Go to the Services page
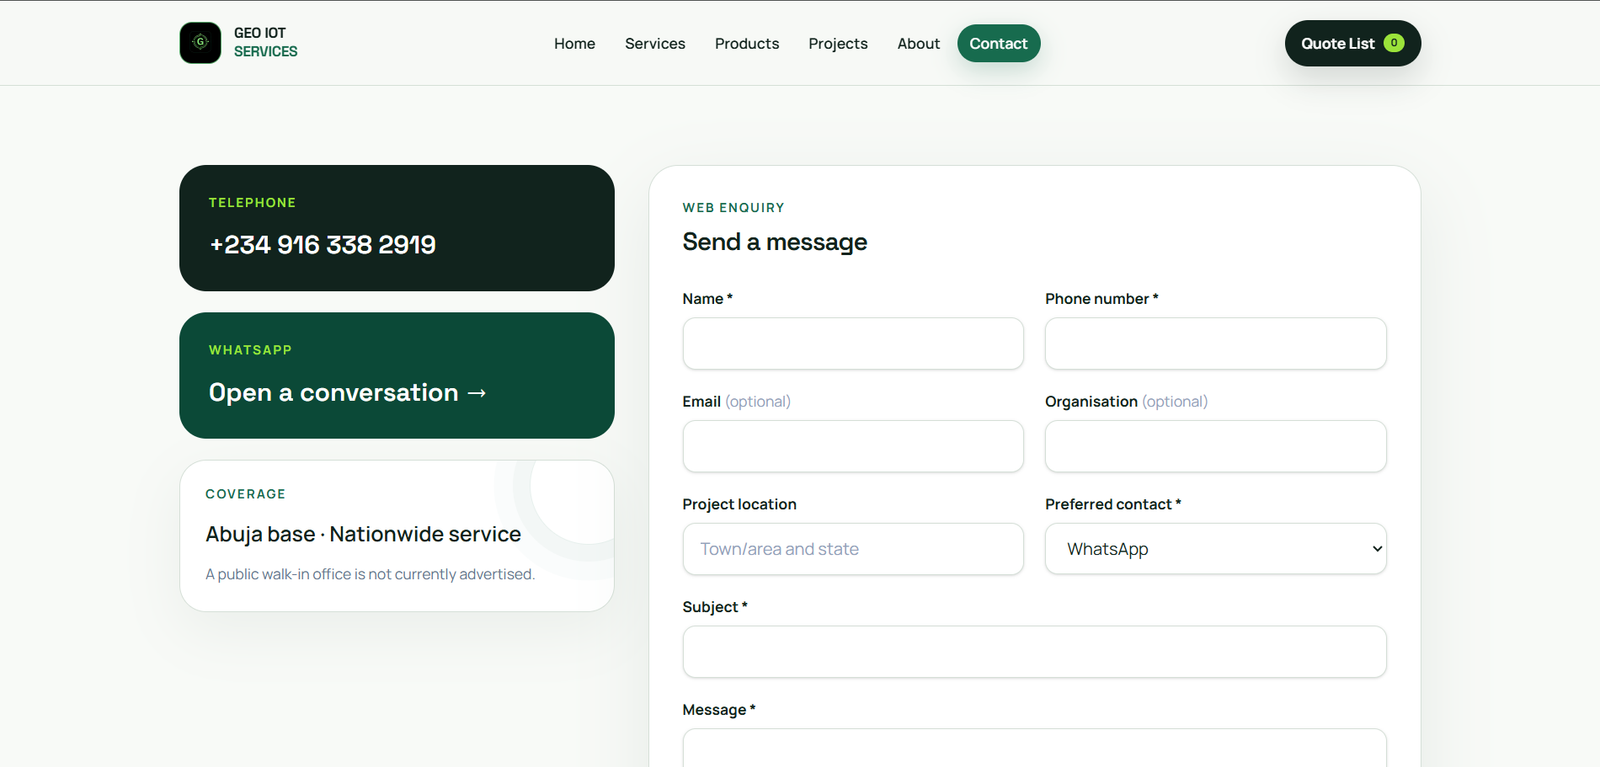Screen dimensions: 1600x767 [655, 44]
